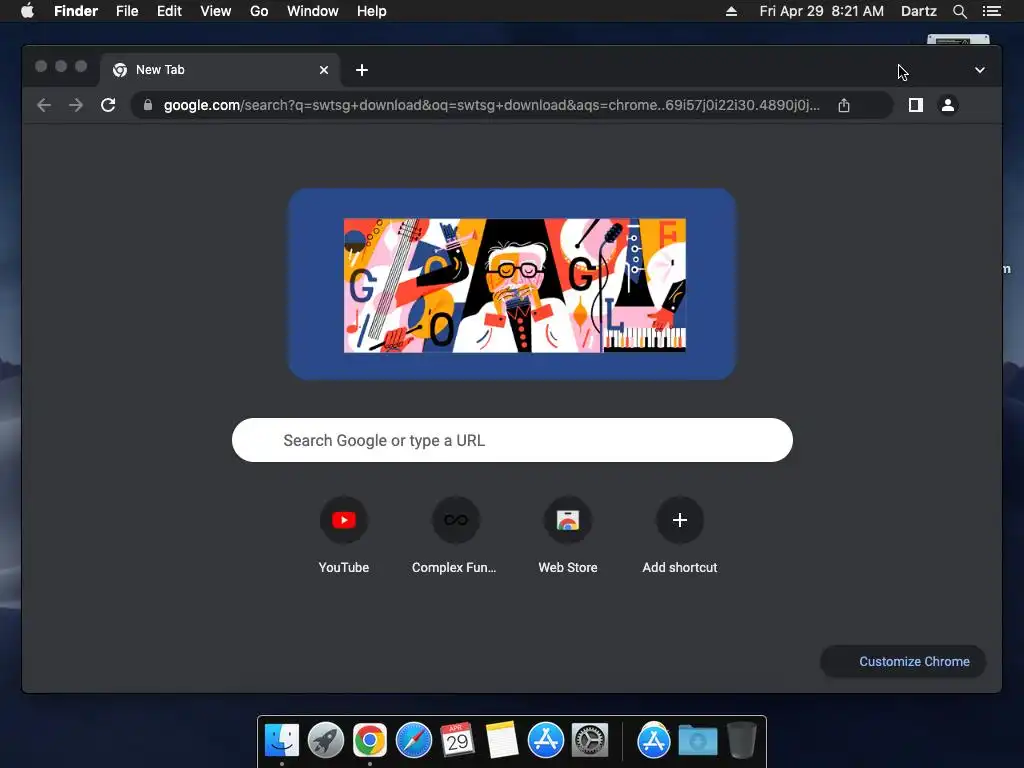Open the YouTube shortcut
This screenshot has width=1024, height=768.
point(344,536)
